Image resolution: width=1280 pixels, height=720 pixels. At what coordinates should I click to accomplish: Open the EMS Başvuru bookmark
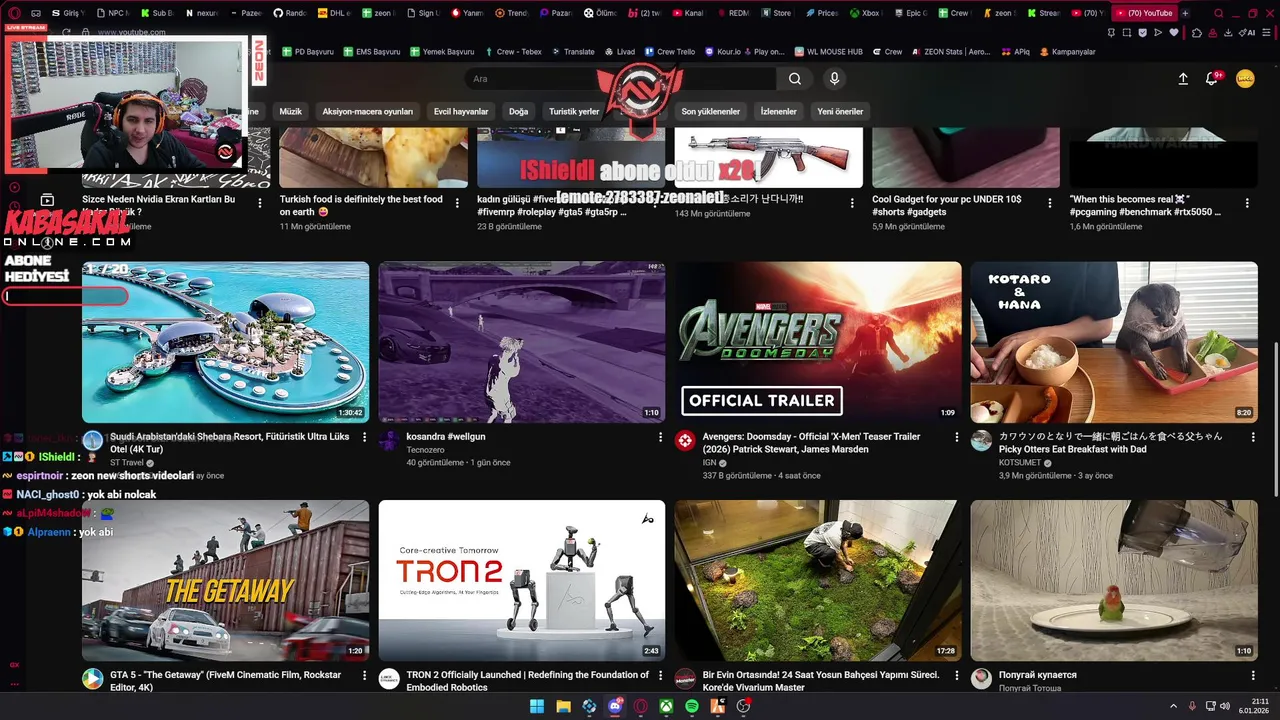point(371,51)
